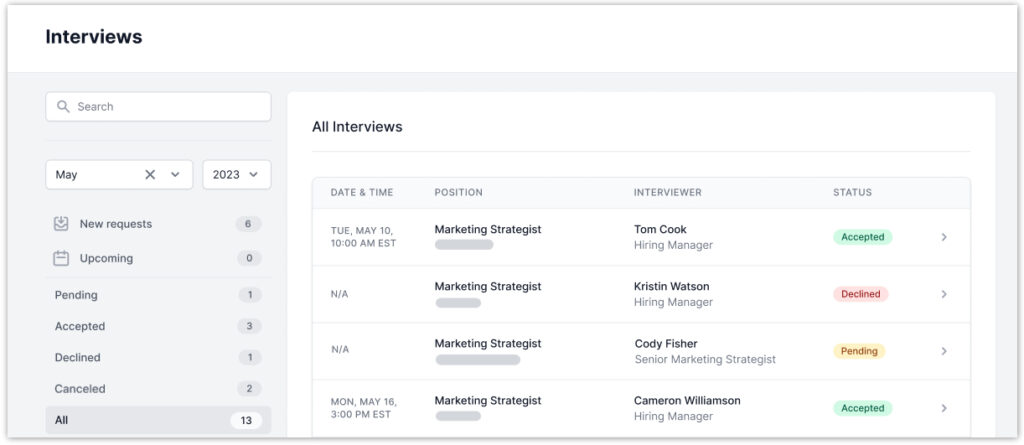Type in the Search field

(165, 107)
